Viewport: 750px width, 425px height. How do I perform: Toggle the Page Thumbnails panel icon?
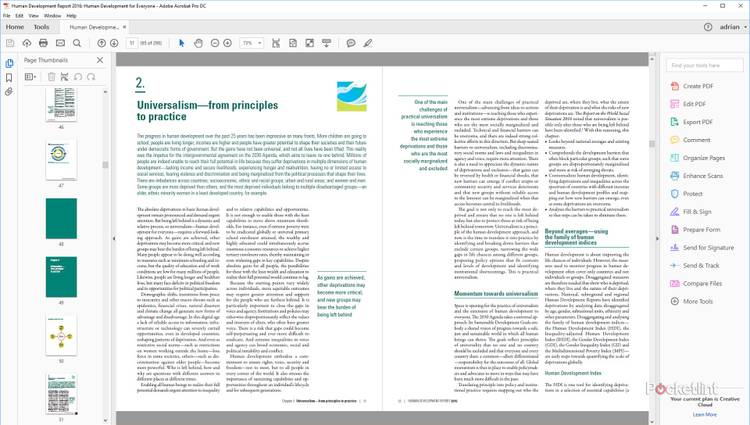(x=9, y=63)
